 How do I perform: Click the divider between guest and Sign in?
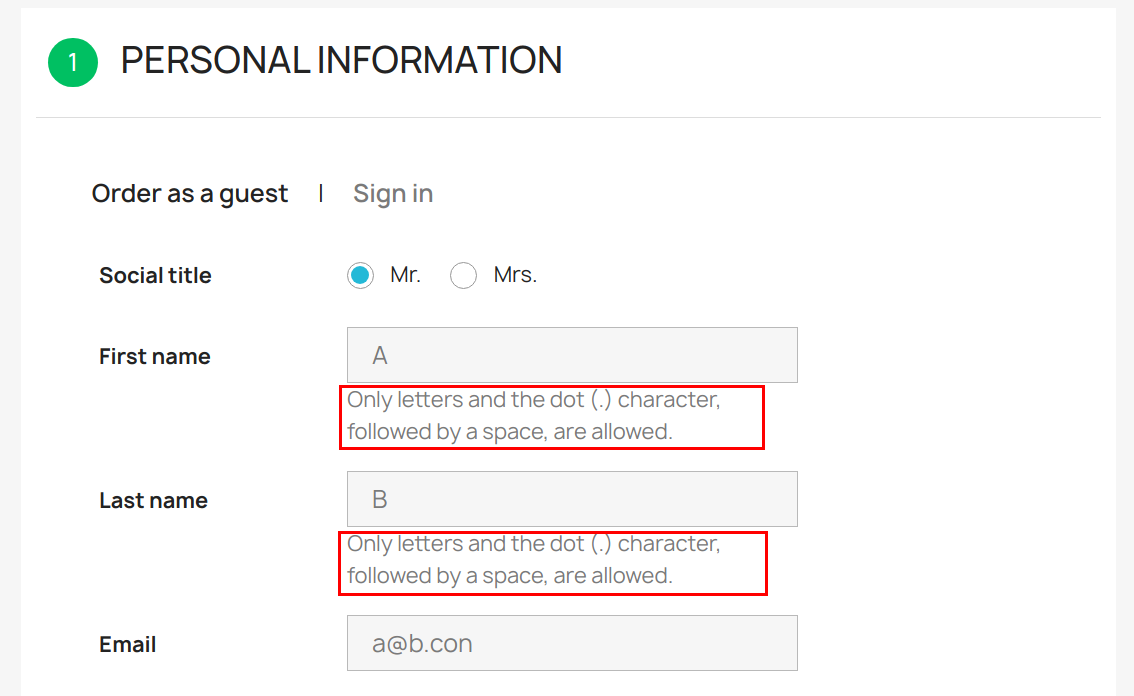point(321,193)
